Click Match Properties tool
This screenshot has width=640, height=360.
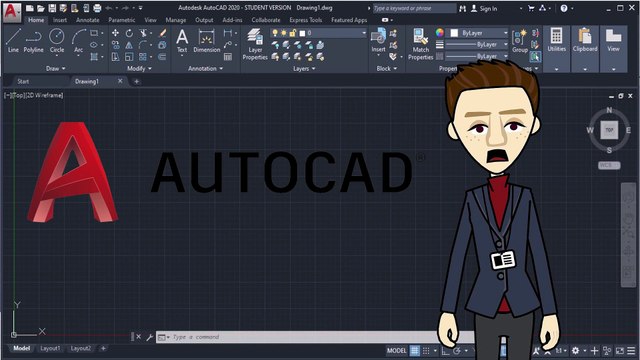coord(420,44)
